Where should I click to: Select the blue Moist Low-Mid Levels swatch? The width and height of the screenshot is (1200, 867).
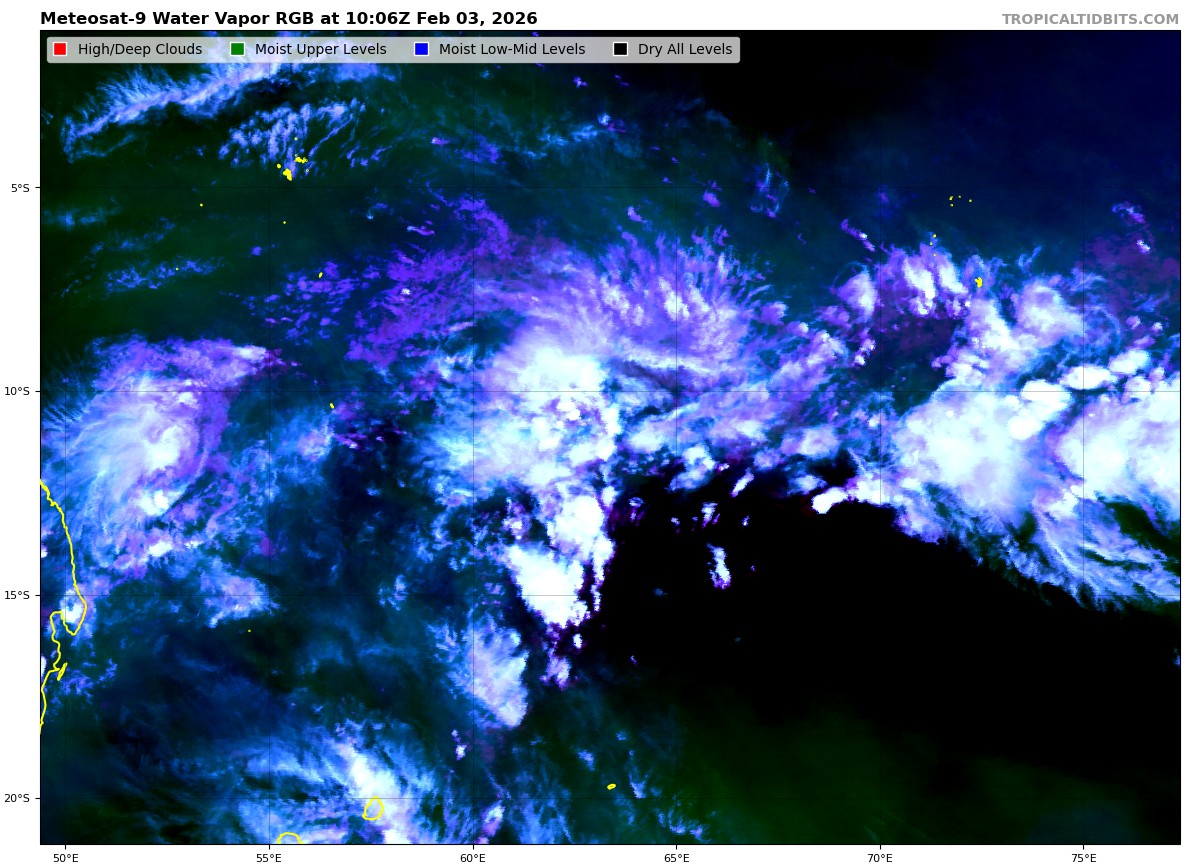click(x=421, y=50)
